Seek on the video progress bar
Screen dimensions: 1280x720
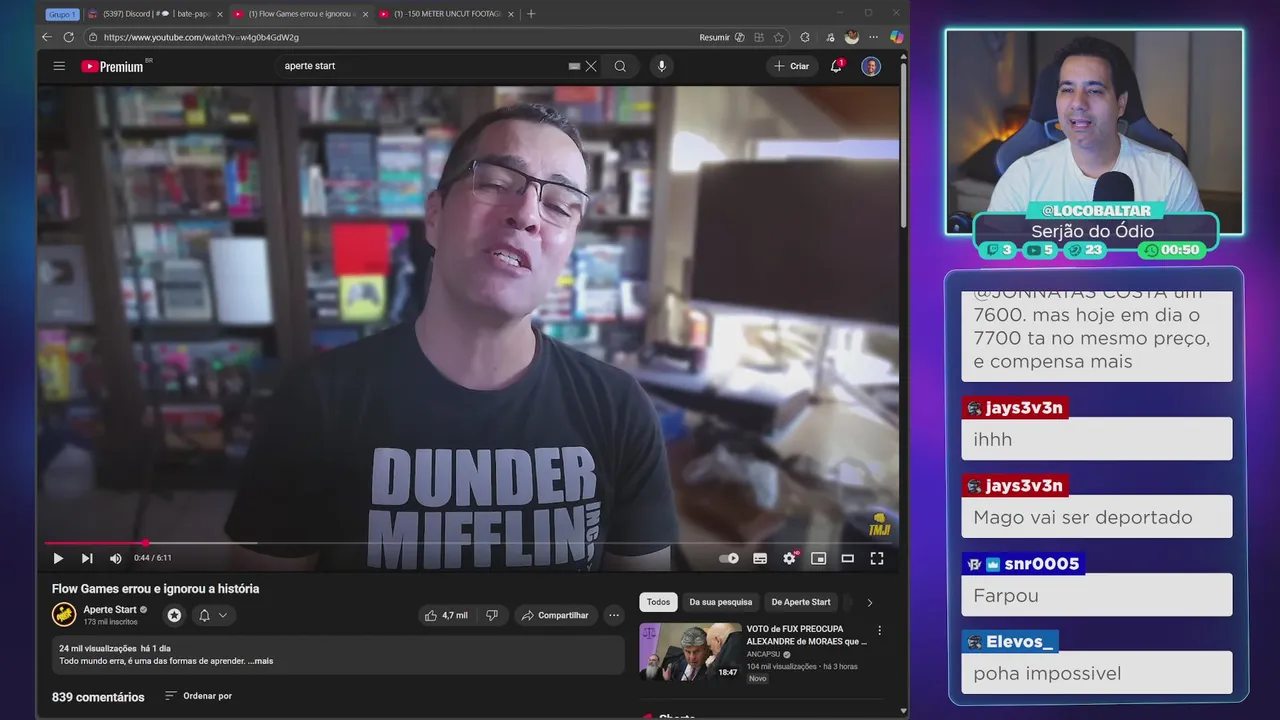[467, 543]
